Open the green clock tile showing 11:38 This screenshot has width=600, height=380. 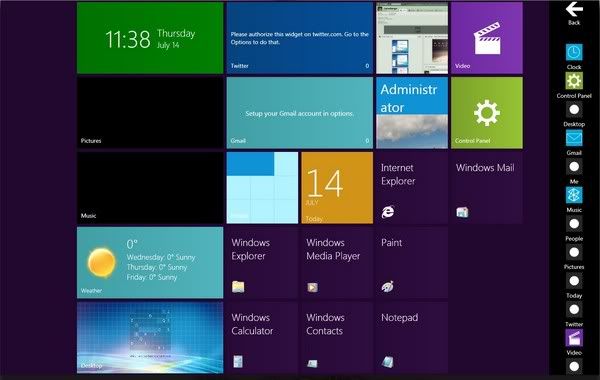coord(150,38)
